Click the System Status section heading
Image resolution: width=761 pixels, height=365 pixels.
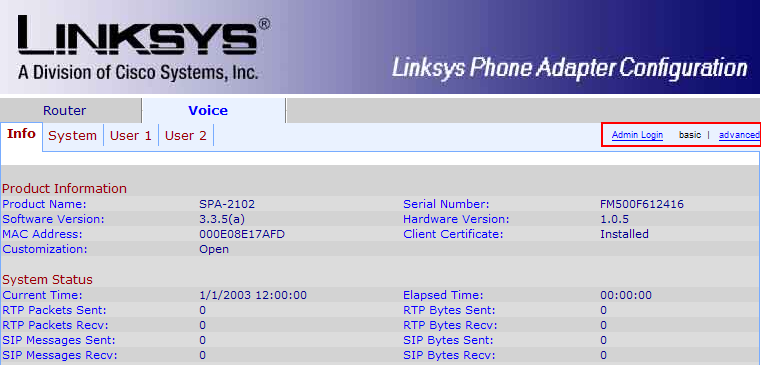coord(47,280)
